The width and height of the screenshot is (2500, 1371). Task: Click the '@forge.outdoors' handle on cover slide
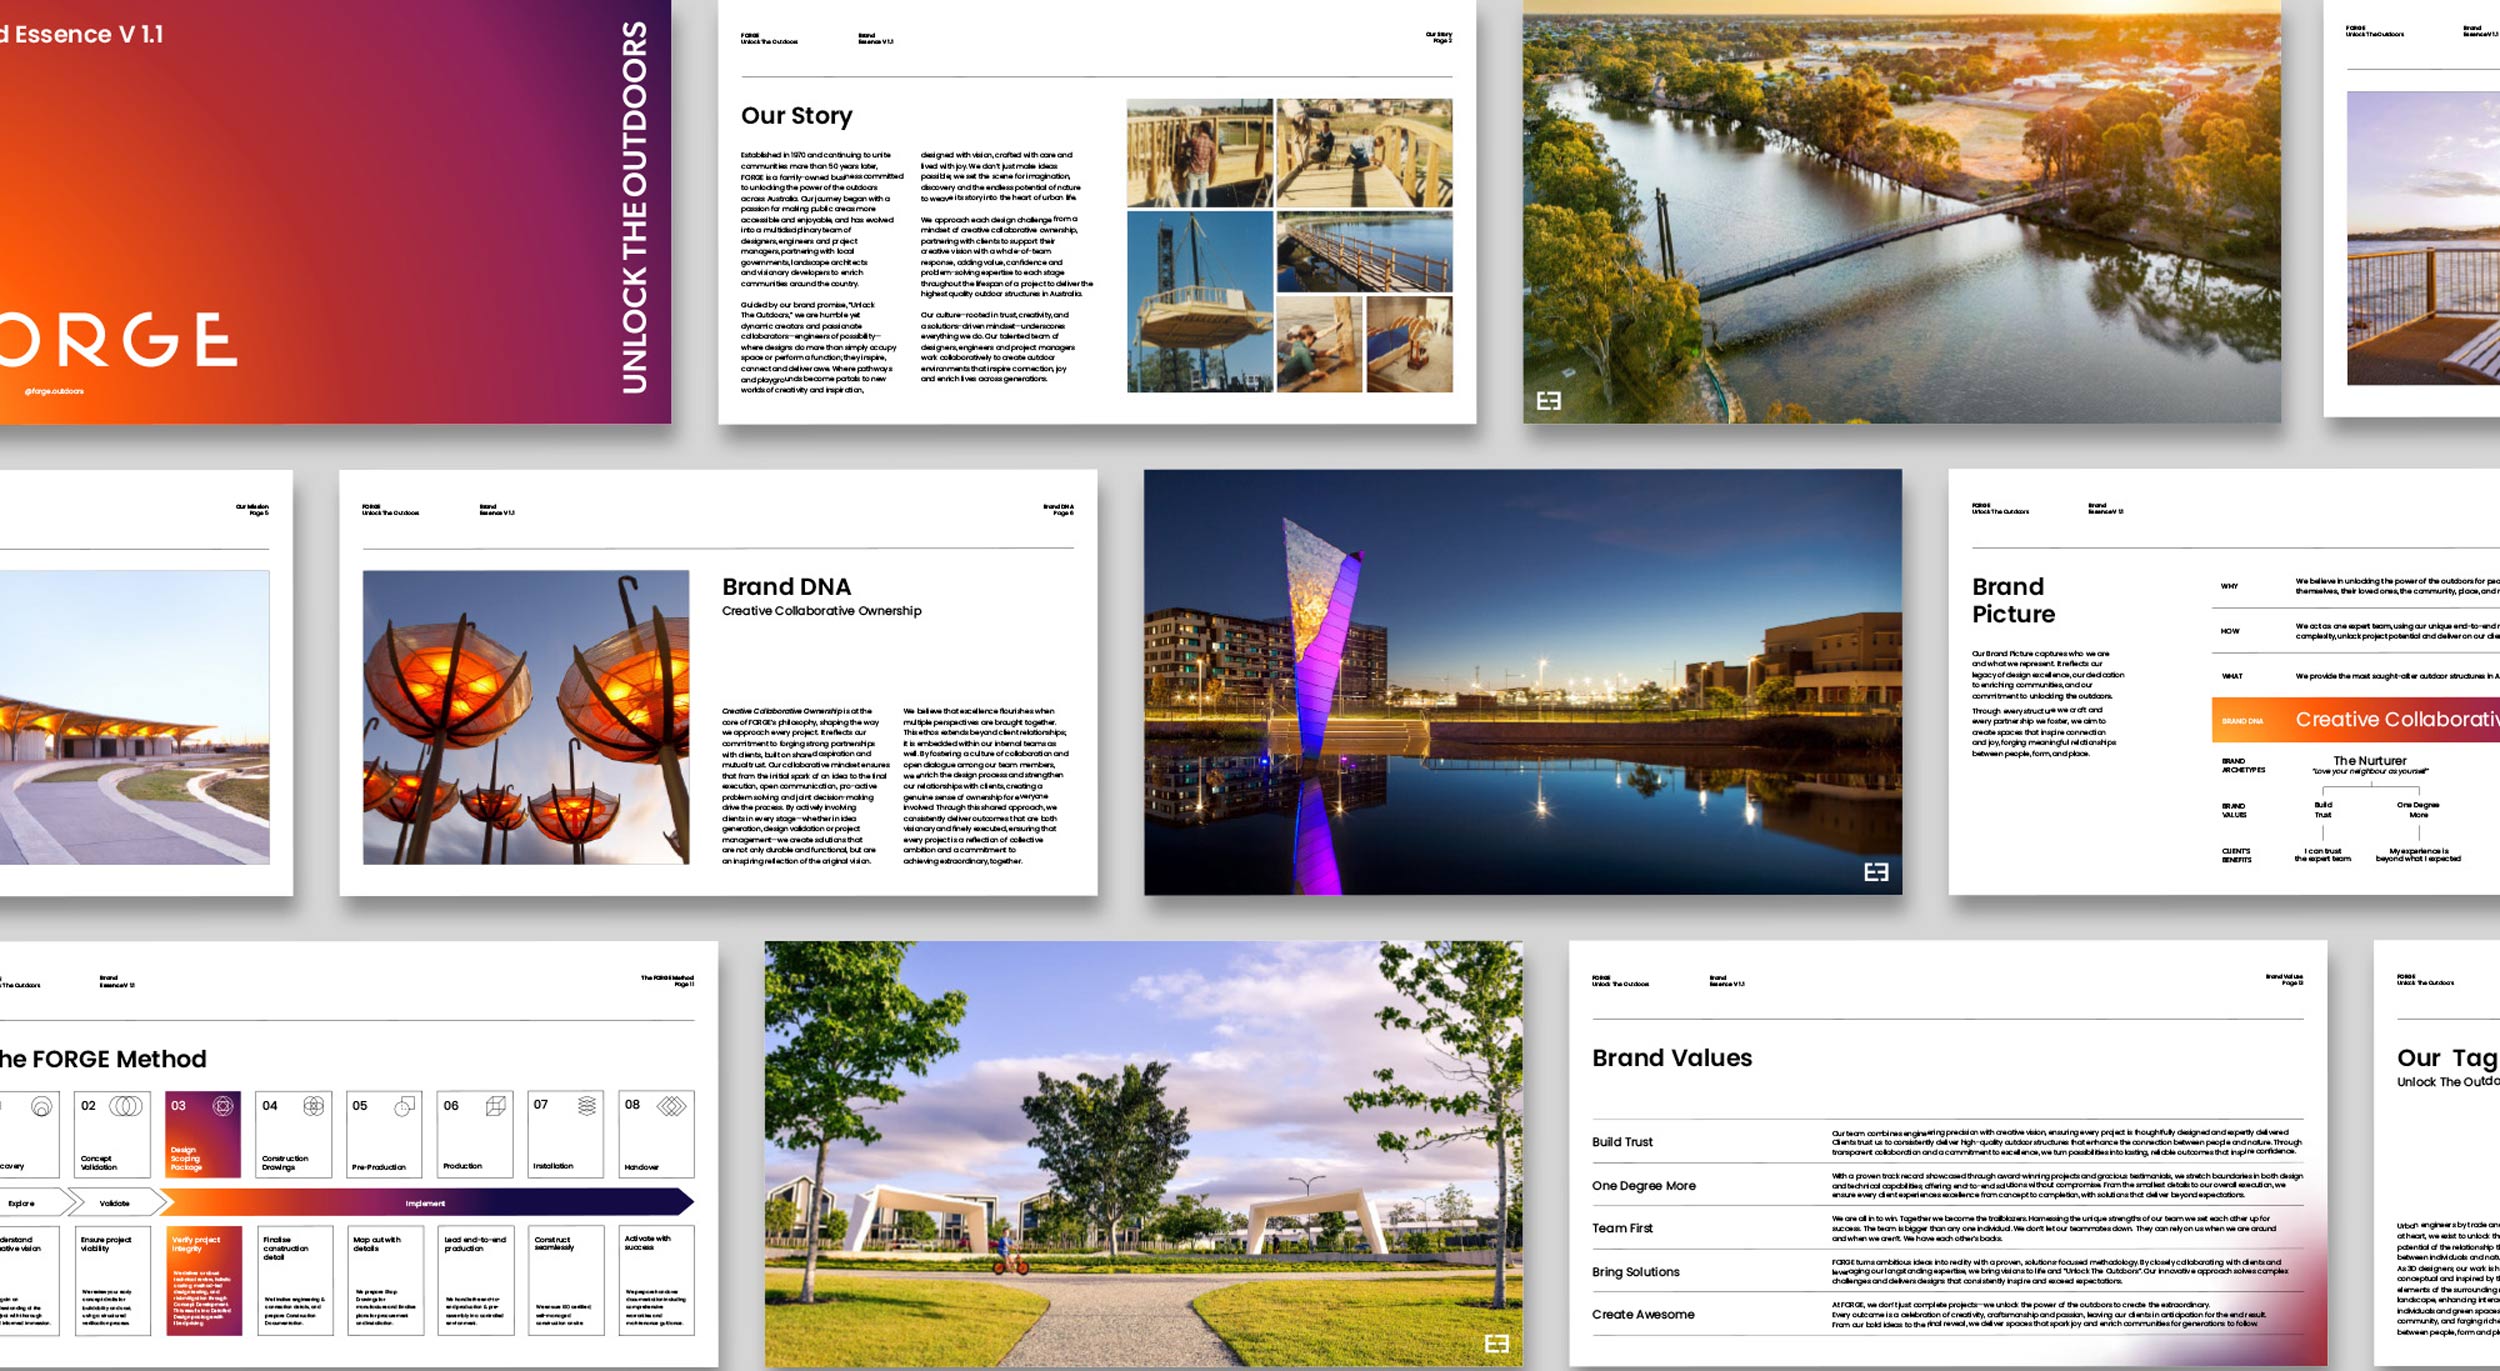point(54,391)
